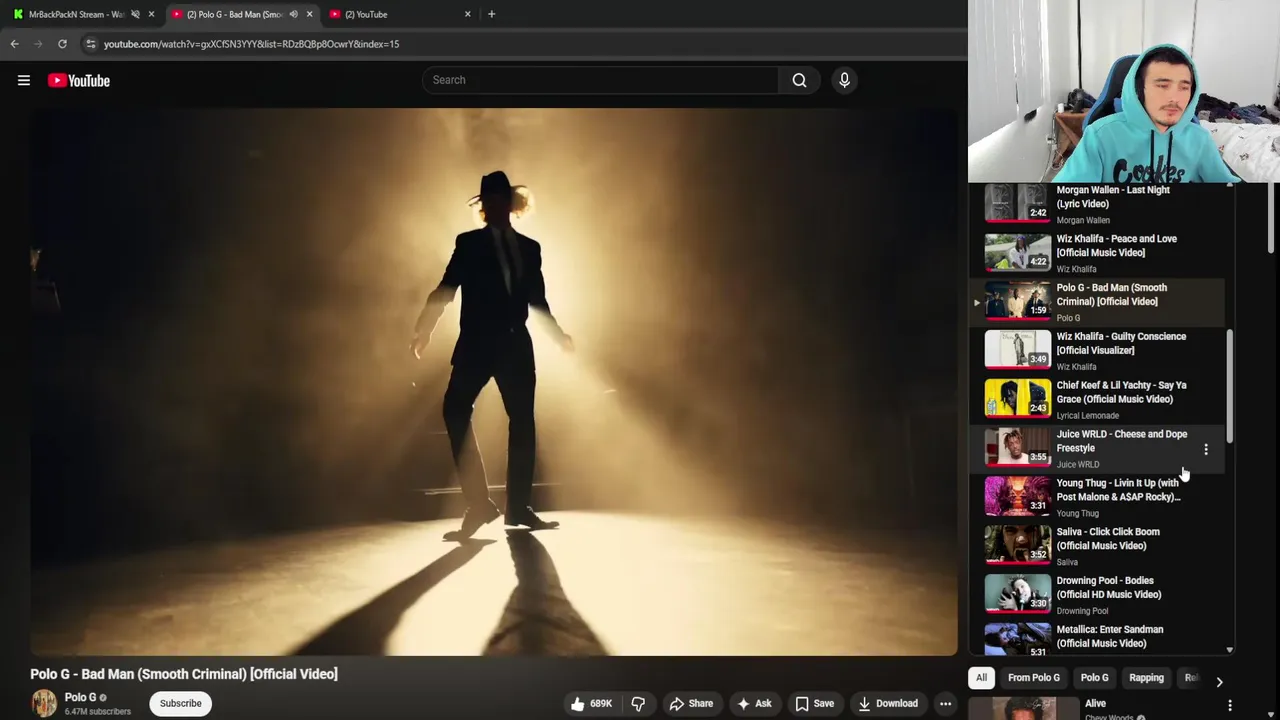Dislike the video with thumbs down
1280x720 pixels.
[638, 703]
